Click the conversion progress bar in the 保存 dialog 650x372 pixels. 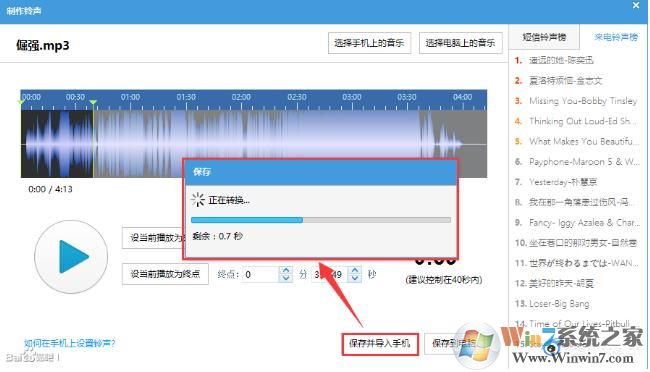(321, 220)
